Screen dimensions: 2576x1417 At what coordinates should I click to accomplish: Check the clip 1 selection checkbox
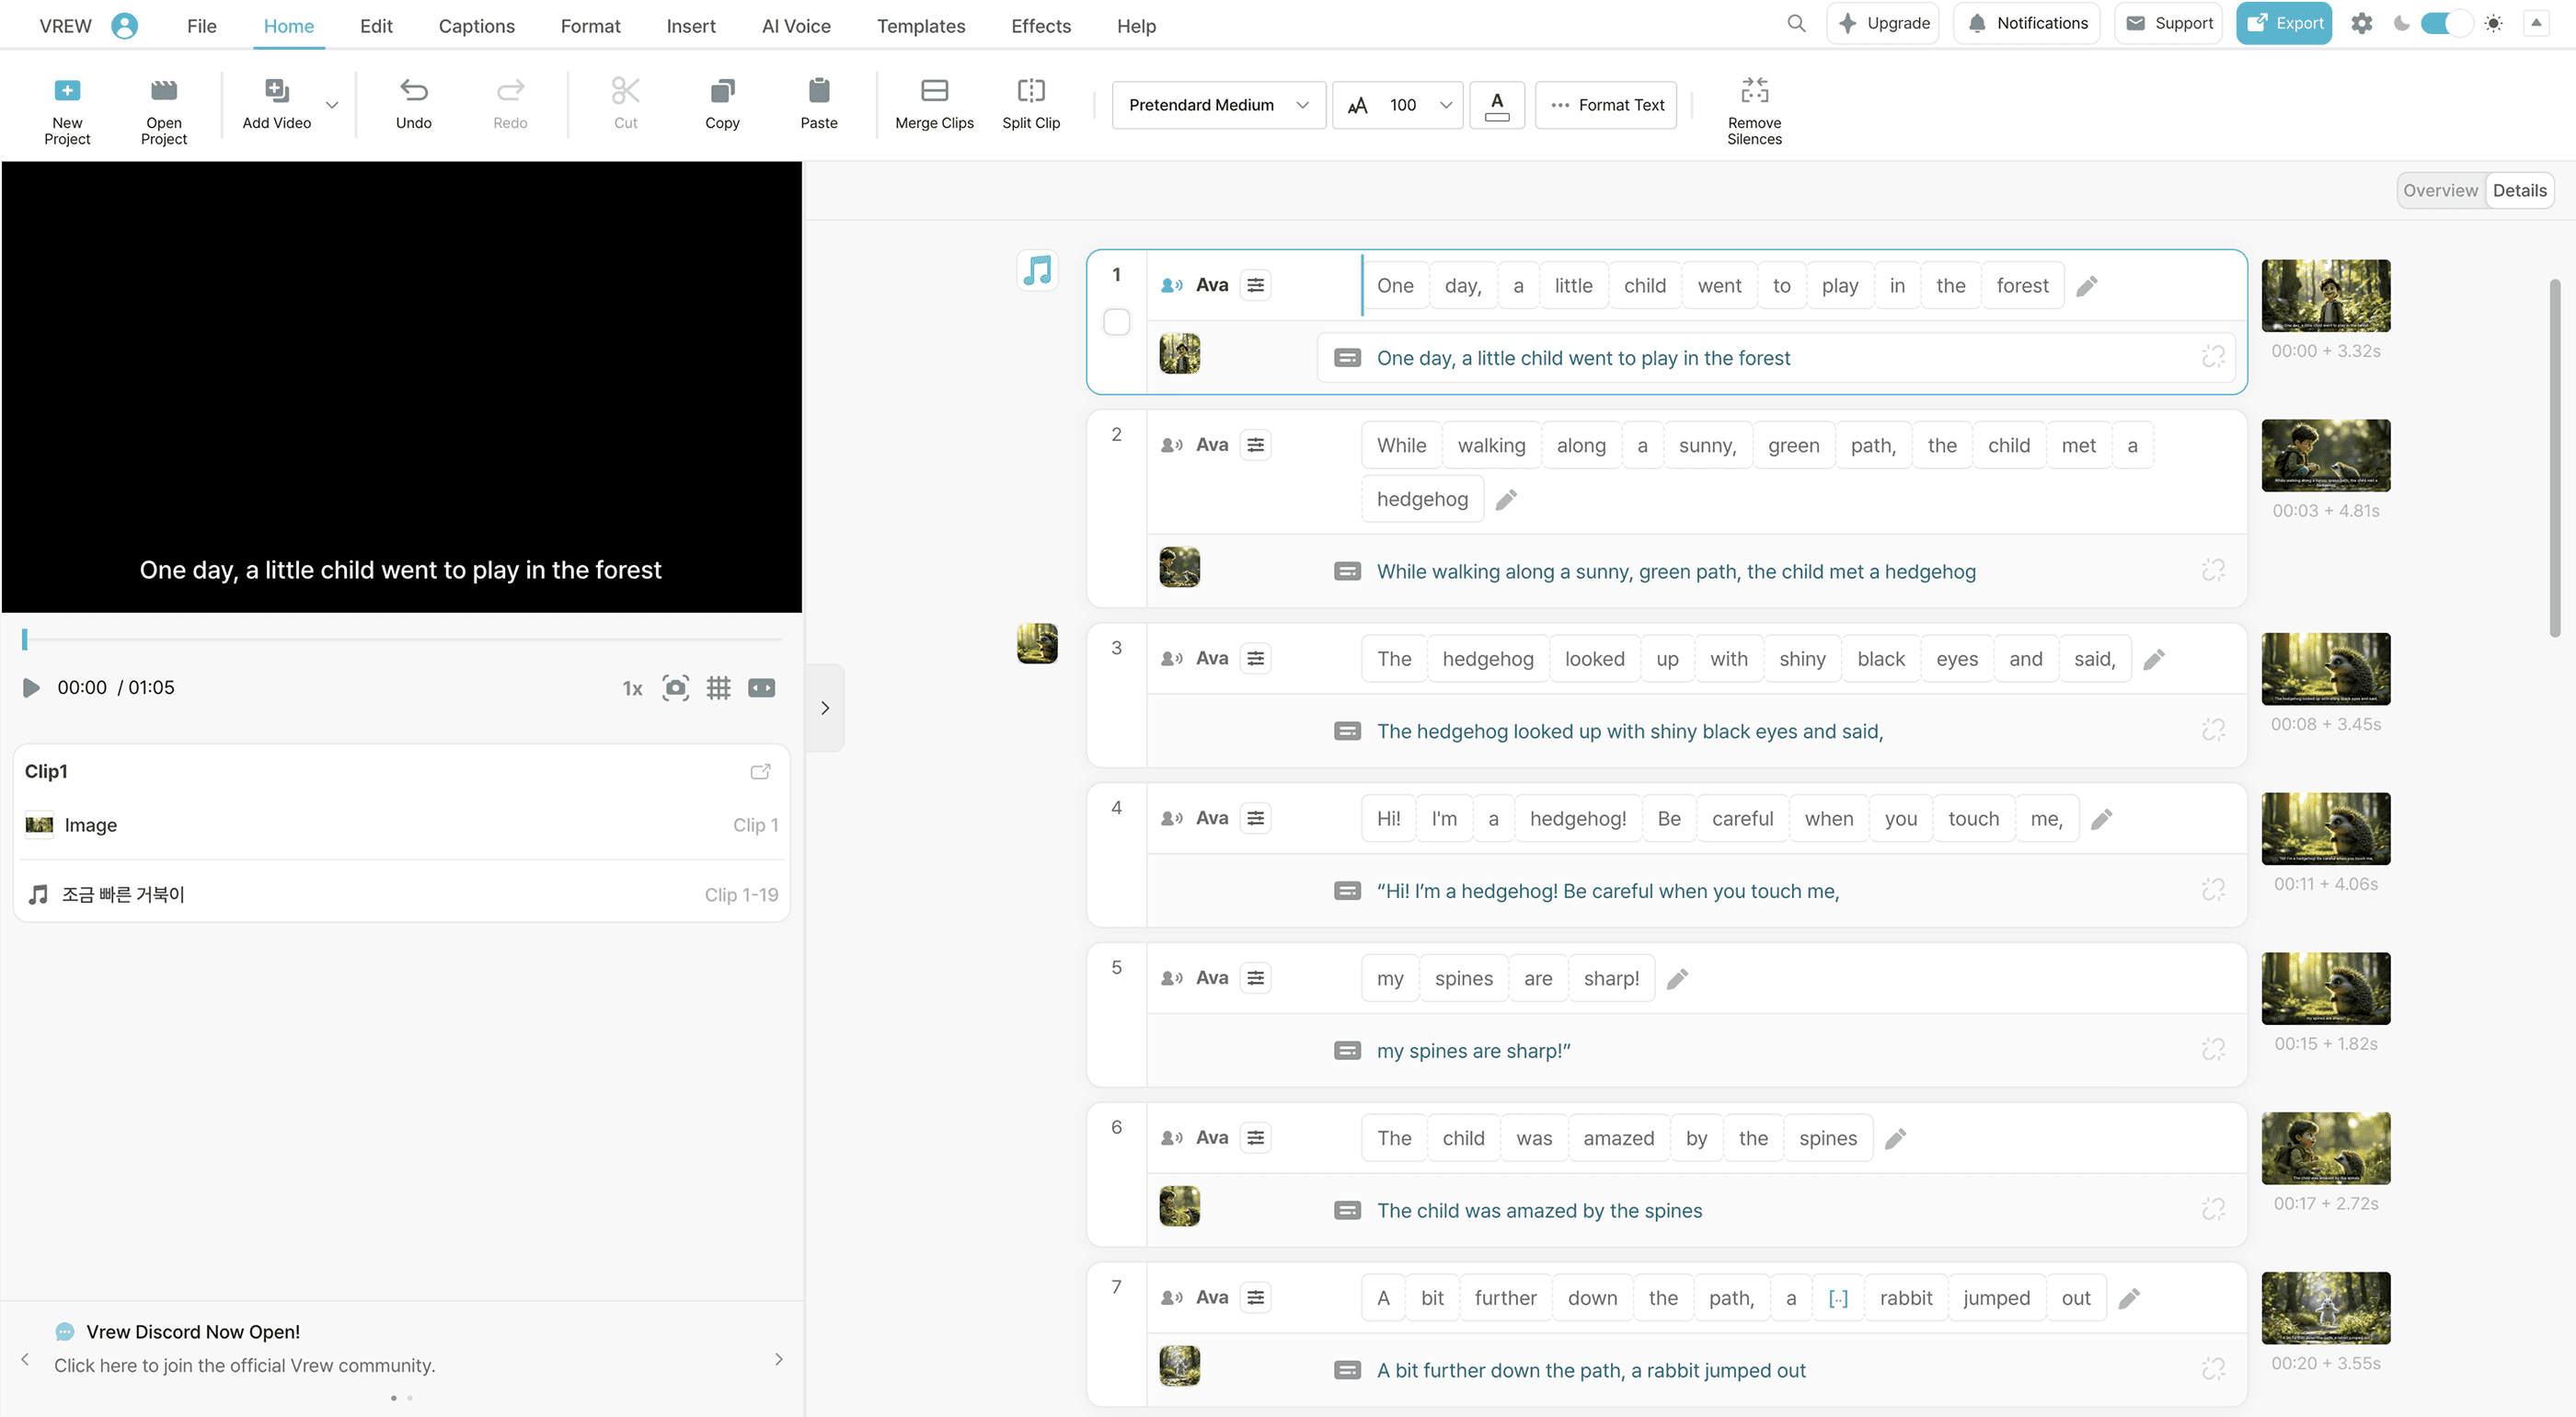(x=1116, y=322)
